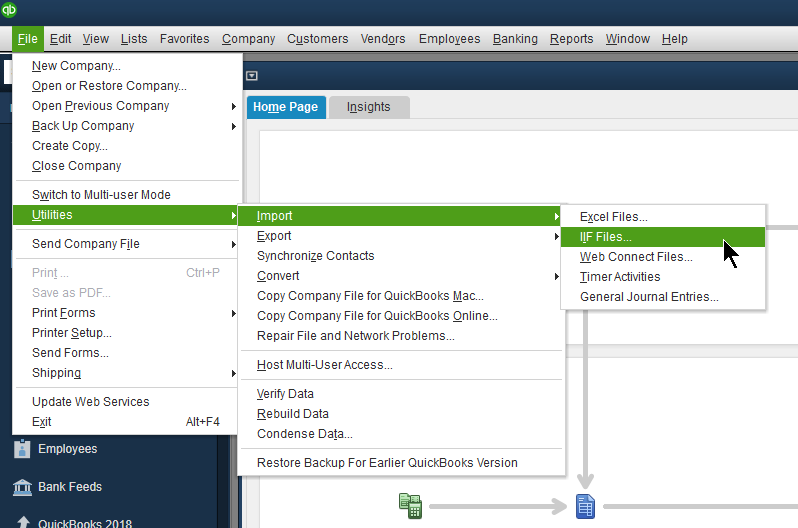
Task: Open the Company menu
Action: 248,39
